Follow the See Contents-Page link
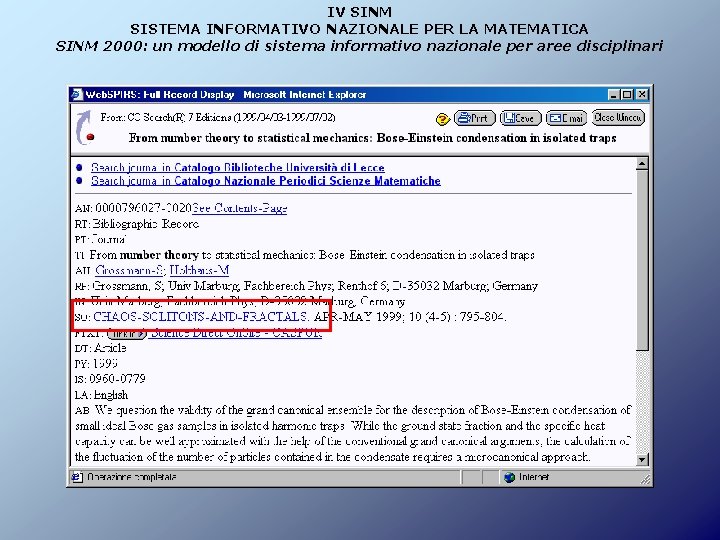Viewport: 720px width, 540px height. tap(239, 208)
